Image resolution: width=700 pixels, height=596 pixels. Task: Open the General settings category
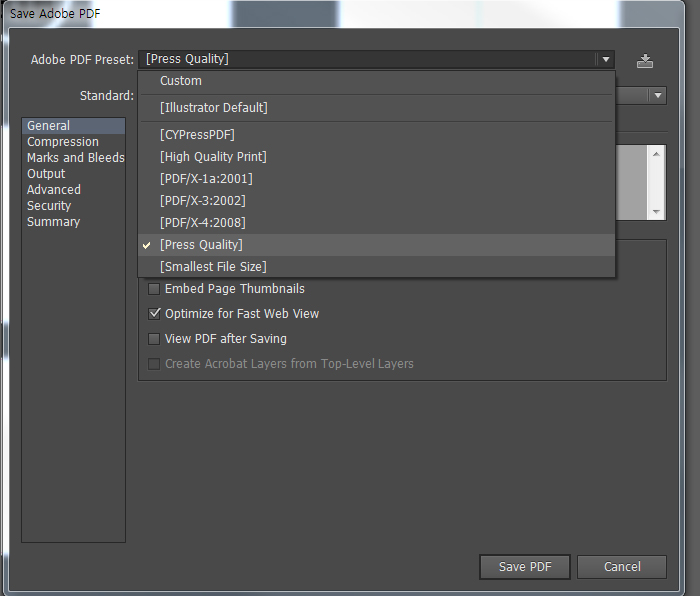click(x=73, y=126)
